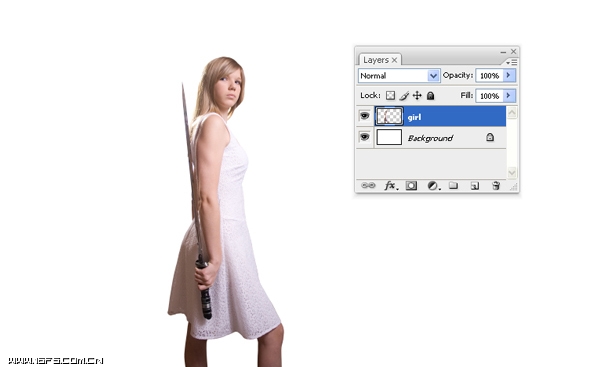Hide the girl layer
The image size is (600, 367).
tap(365, 116)
